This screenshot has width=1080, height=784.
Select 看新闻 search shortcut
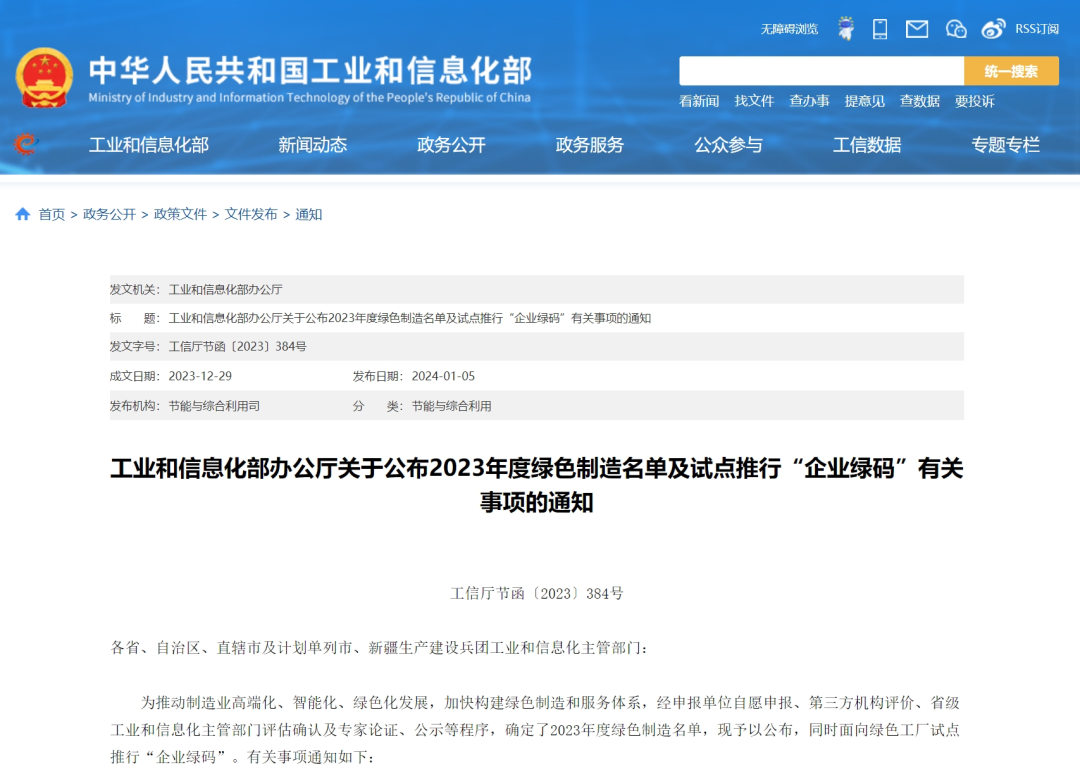(698, 101)
